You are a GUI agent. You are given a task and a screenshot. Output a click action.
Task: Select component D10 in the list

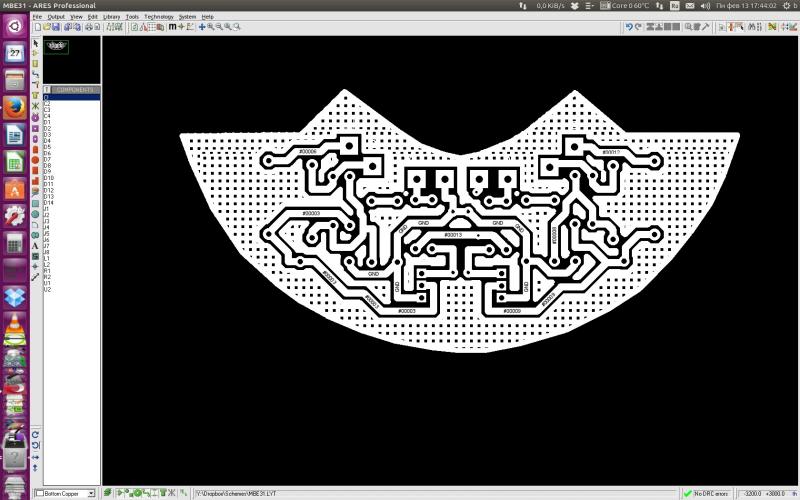point(49,178)
